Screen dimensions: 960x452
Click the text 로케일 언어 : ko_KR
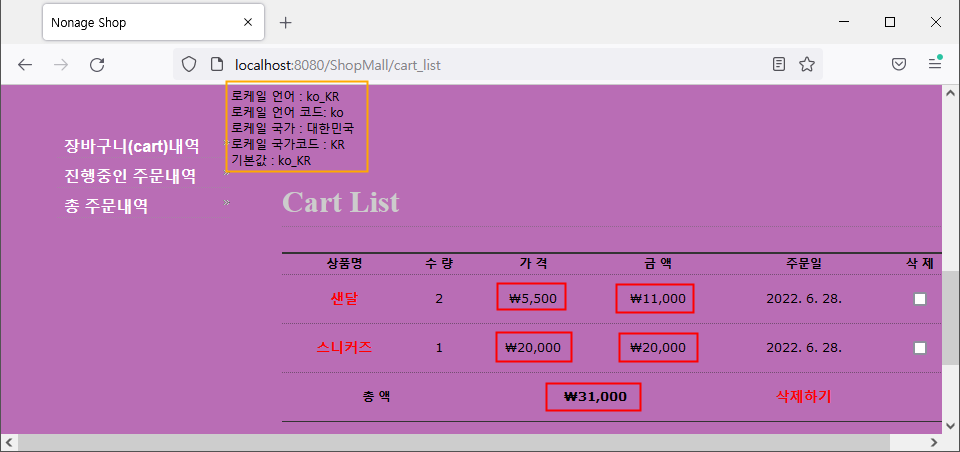[285, 97]
